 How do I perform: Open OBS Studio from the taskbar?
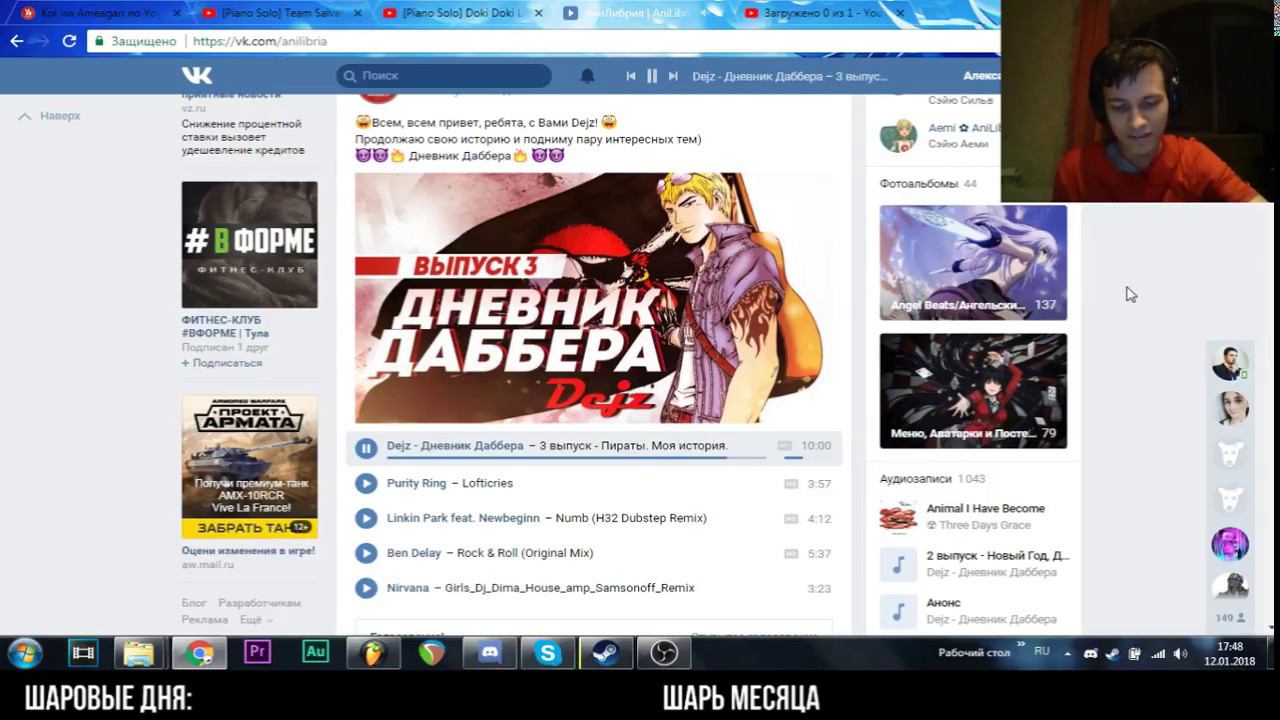click(x=664, y=653)
